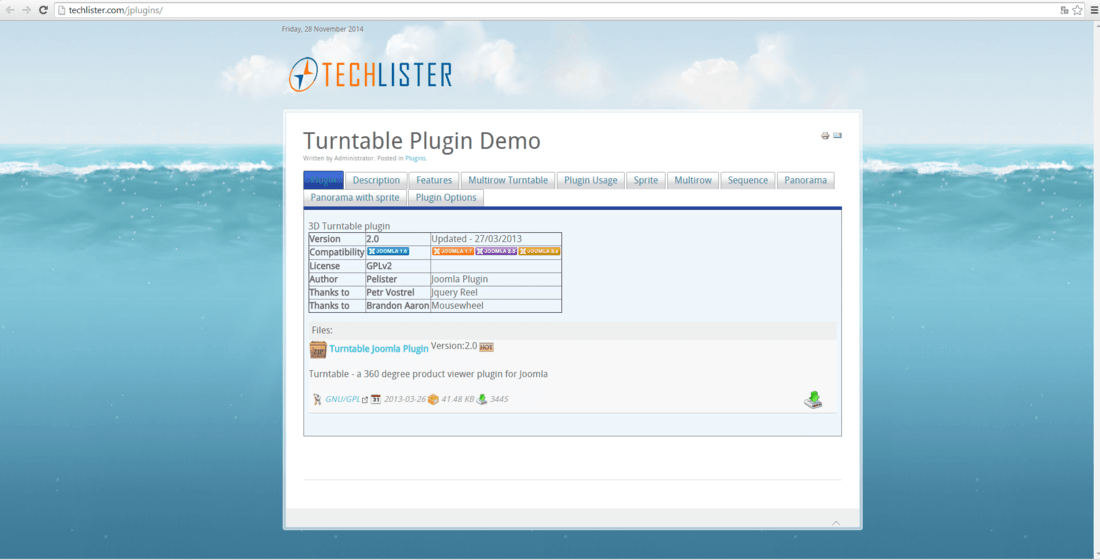Click the downloads count icon before 3445
Image resolution: width=1100 pixels, height=560 pixels.
(482, 399)
